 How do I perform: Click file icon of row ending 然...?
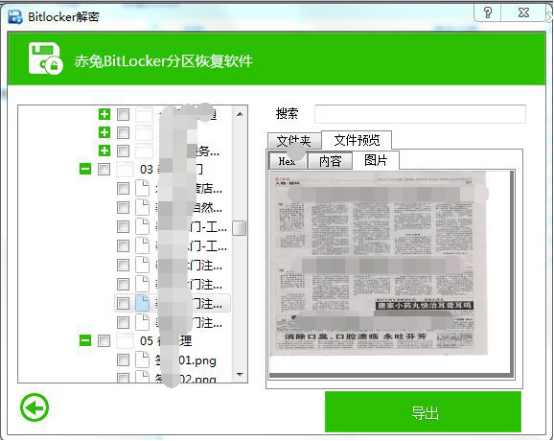click(142, 207)
